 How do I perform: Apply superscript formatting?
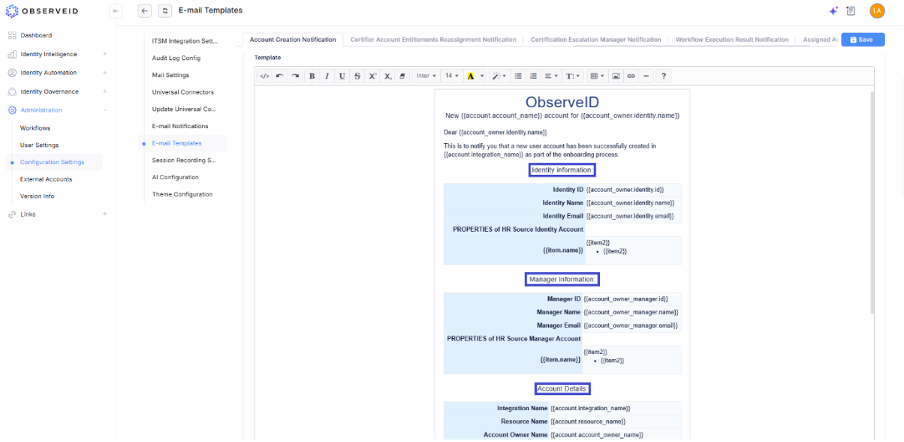click(x=372, y=76)
